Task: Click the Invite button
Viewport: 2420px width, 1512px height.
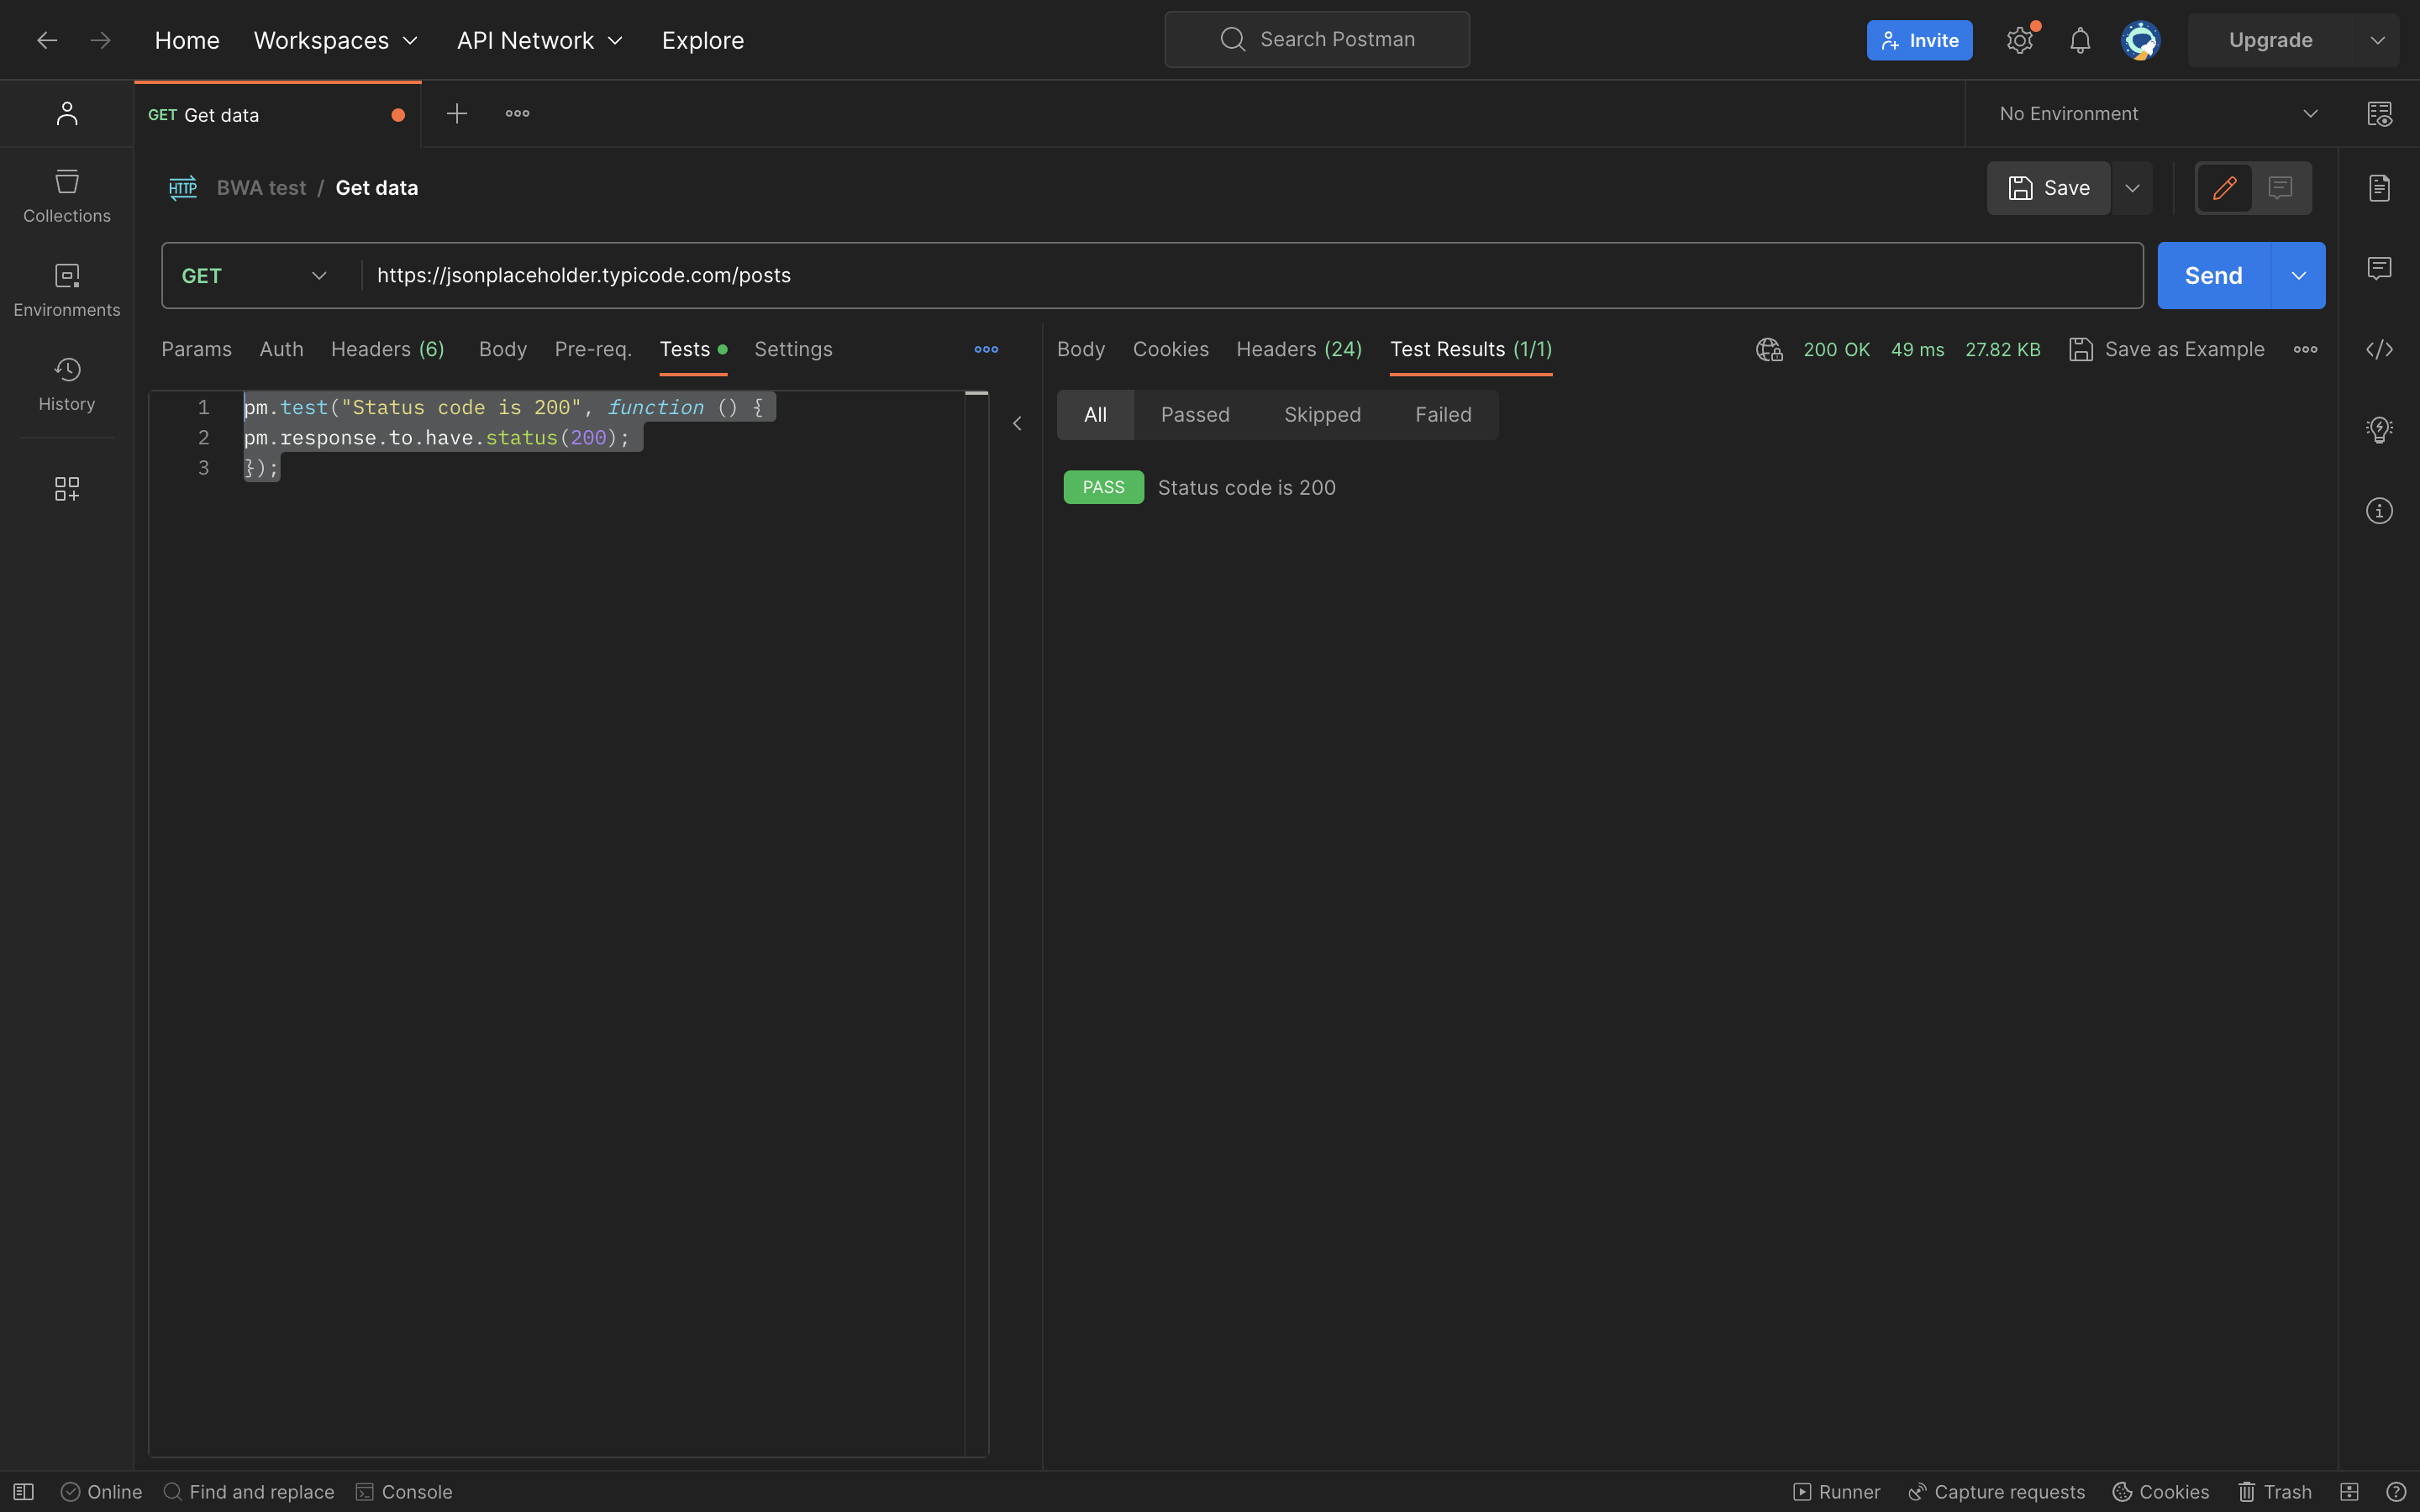Action: coord(1919,40)
